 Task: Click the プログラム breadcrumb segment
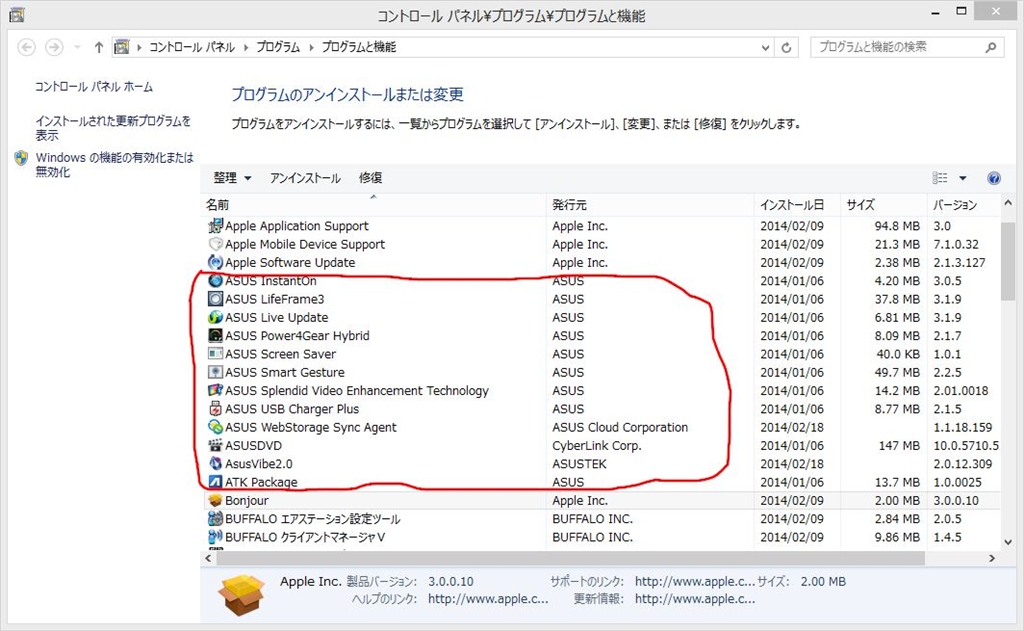(x=278, y=47)
